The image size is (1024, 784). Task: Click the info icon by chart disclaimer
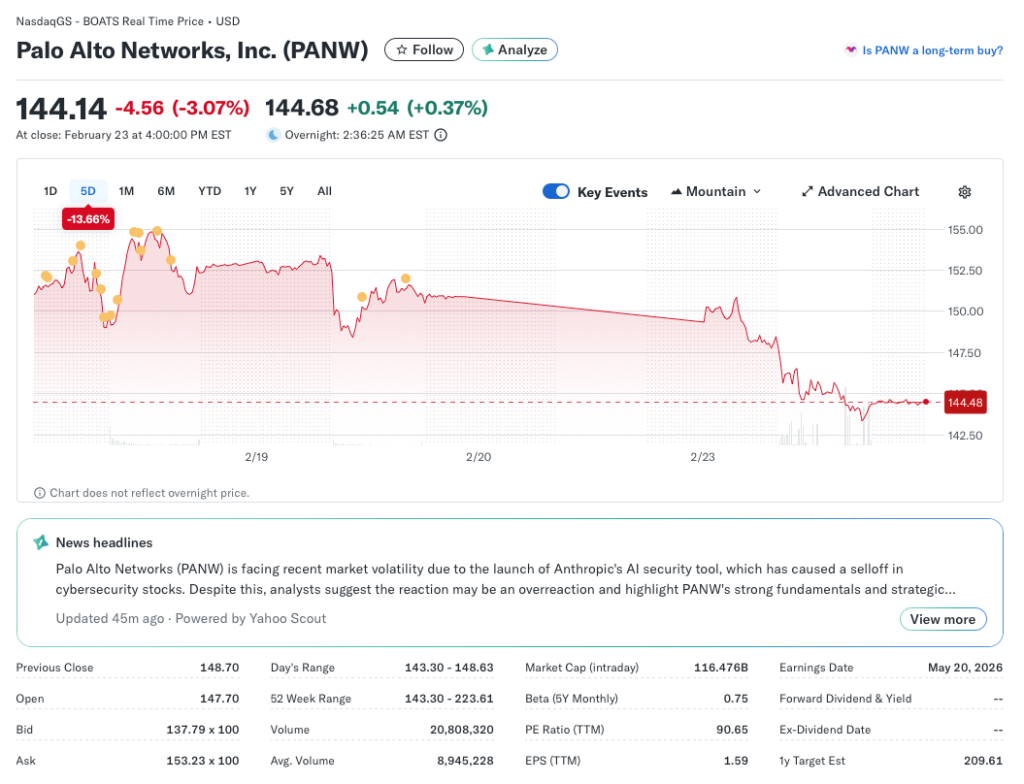click(x=40, y=493)
